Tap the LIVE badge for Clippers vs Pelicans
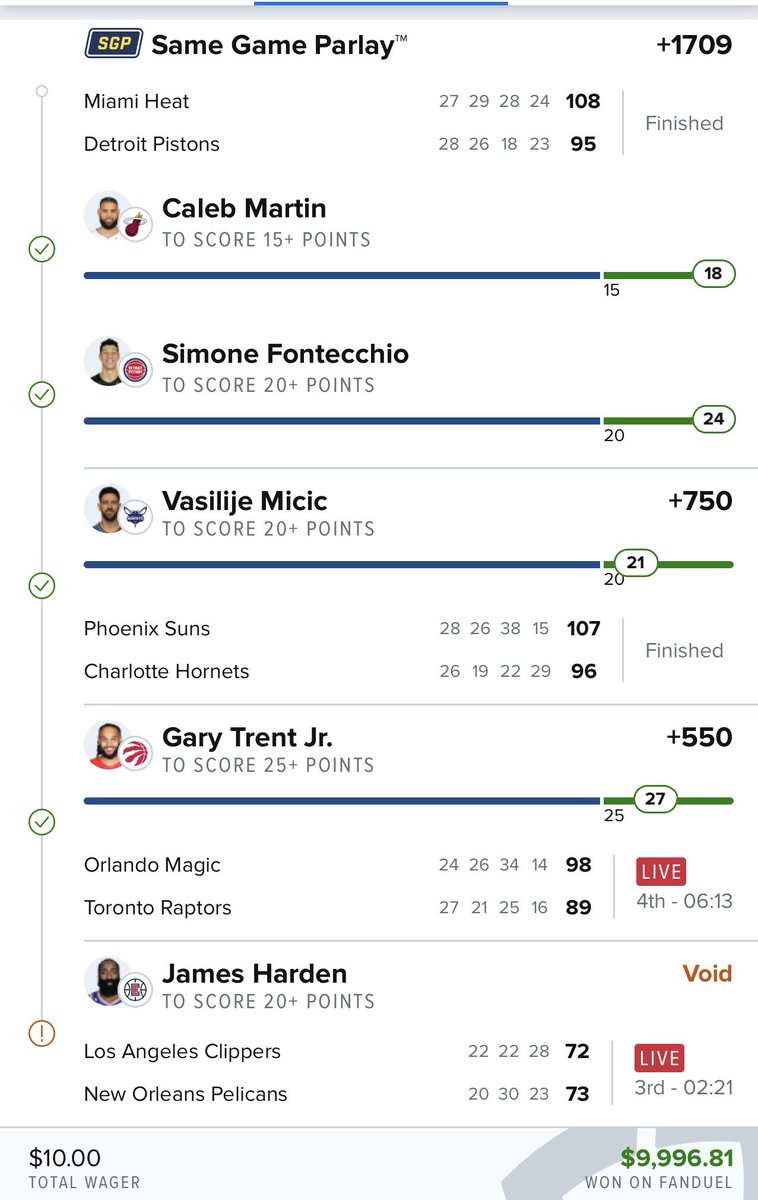 click(659, 1057)
